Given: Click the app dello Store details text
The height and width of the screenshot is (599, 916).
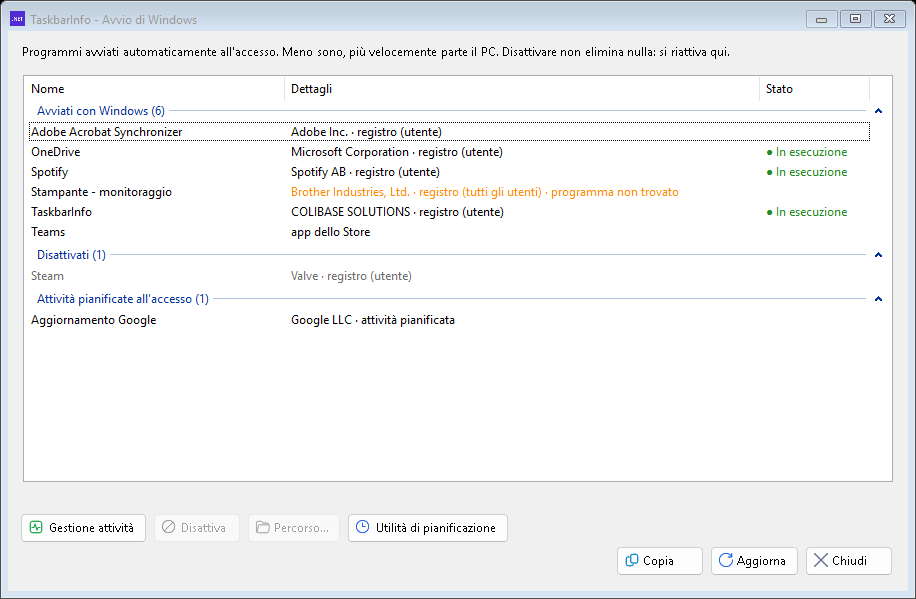Looking at the screenshot, I should point(331,232).
